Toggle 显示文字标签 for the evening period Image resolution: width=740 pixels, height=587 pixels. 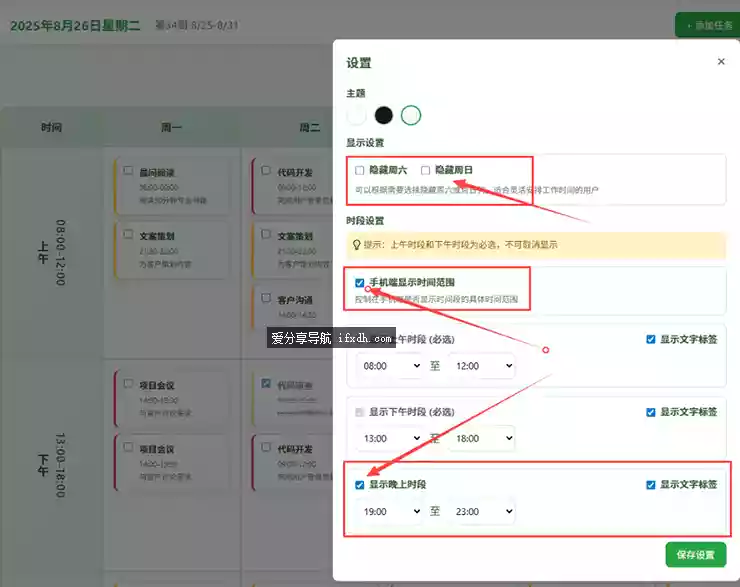(650, 485)
